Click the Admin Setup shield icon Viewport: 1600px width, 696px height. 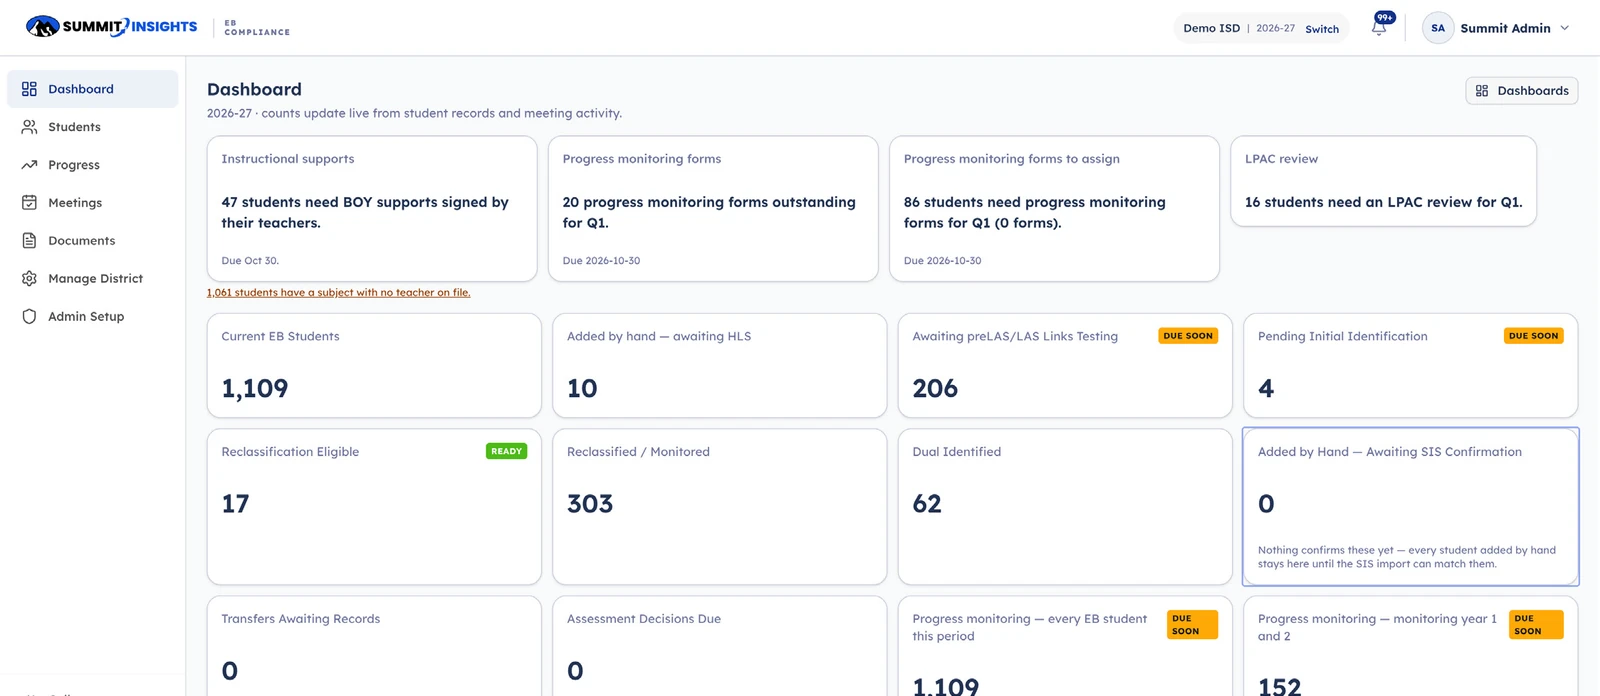point(29,317)
